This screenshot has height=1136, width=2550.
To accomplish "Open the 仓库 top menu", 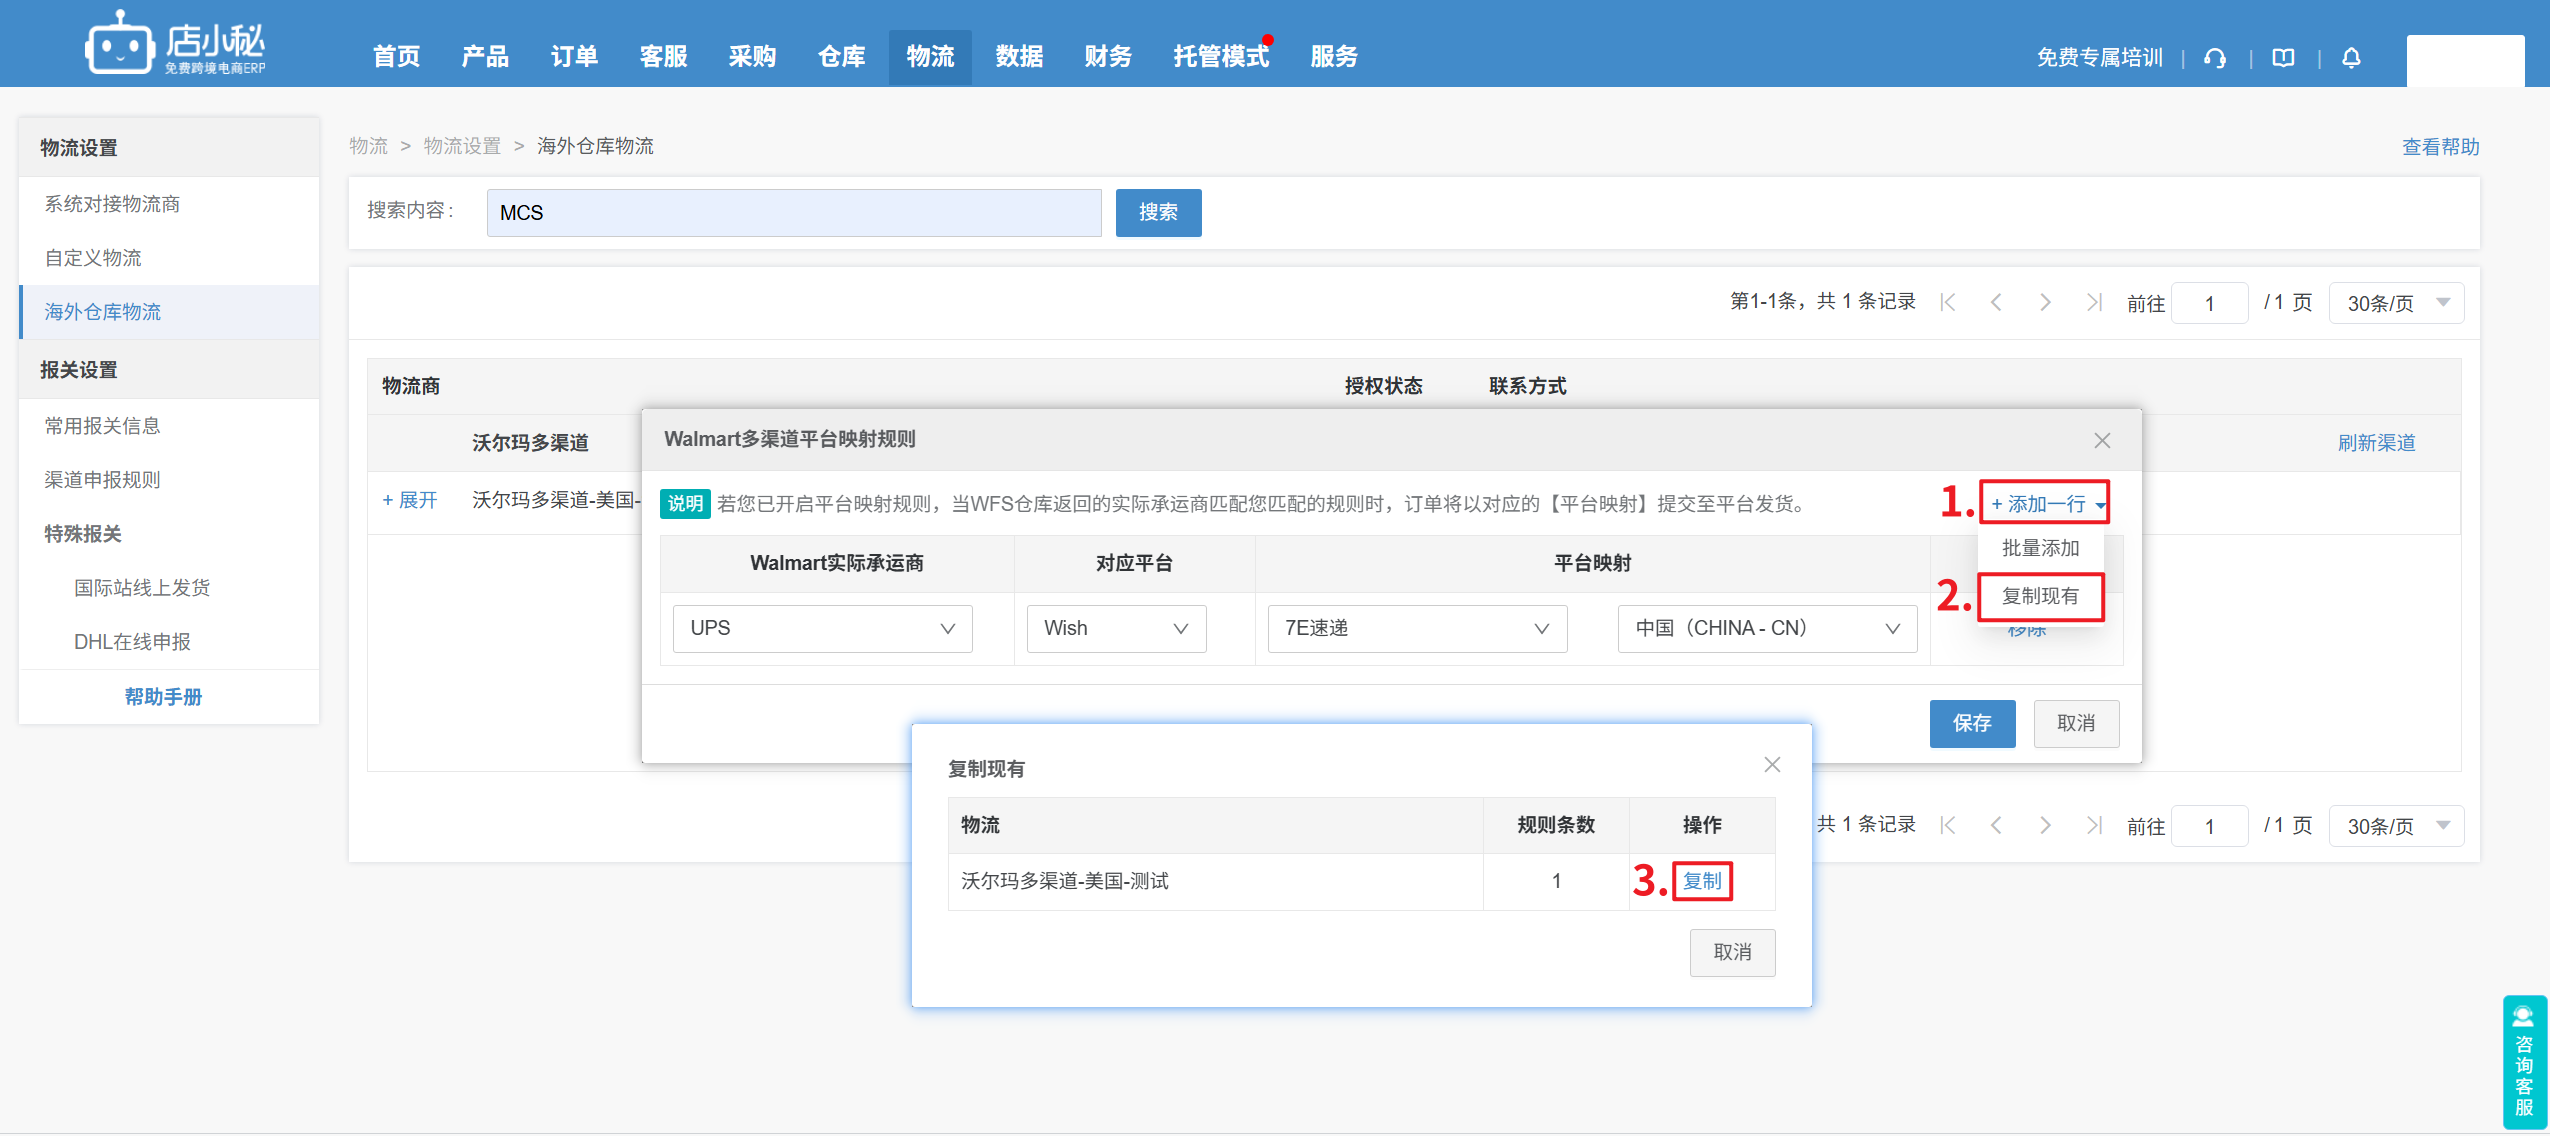I will click(x=841, y=57).
